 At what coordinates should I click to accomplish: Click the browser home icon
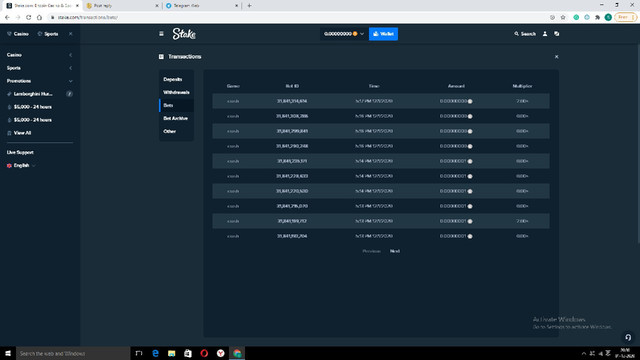point(39,17)
